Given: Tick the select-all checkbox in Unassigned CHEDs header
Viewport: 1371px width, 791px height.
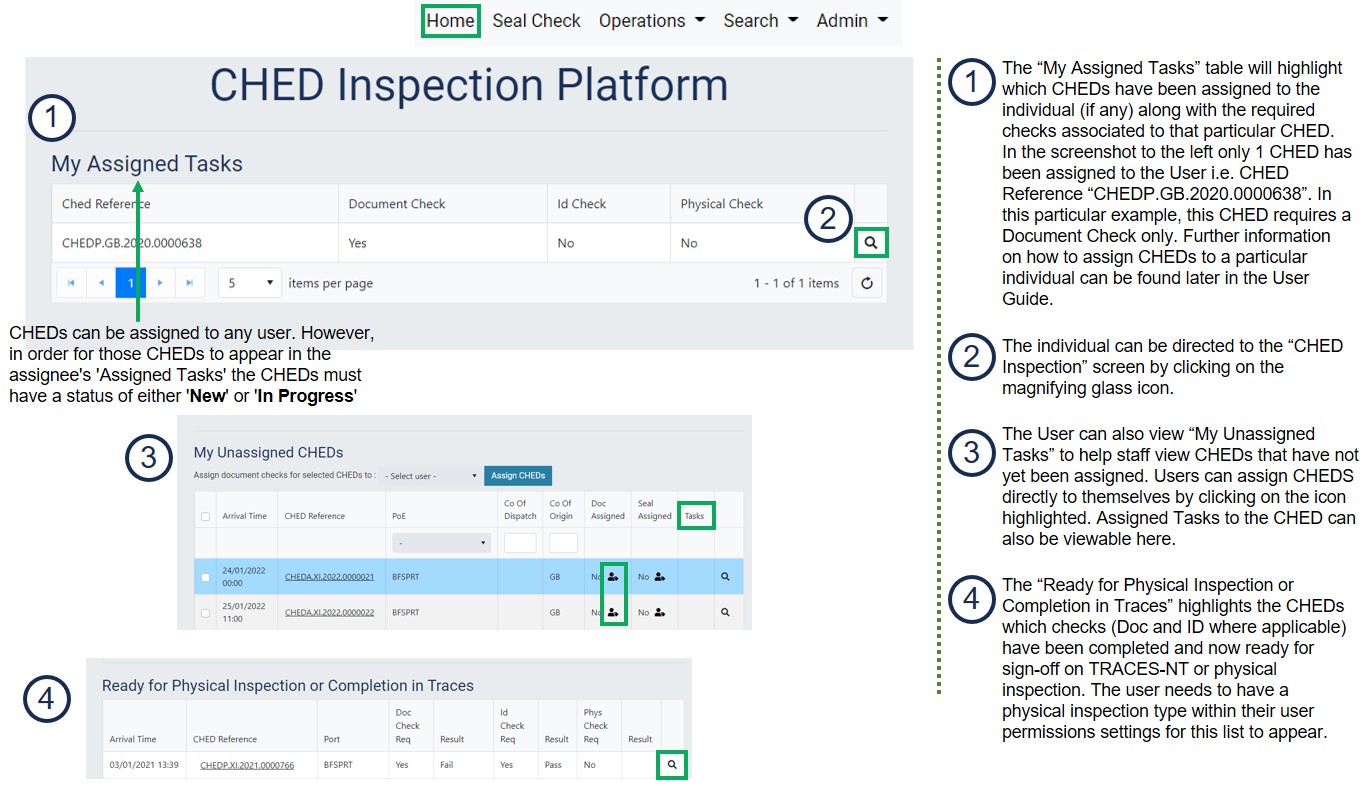Looking at the screenshot, I should [206, 517].
